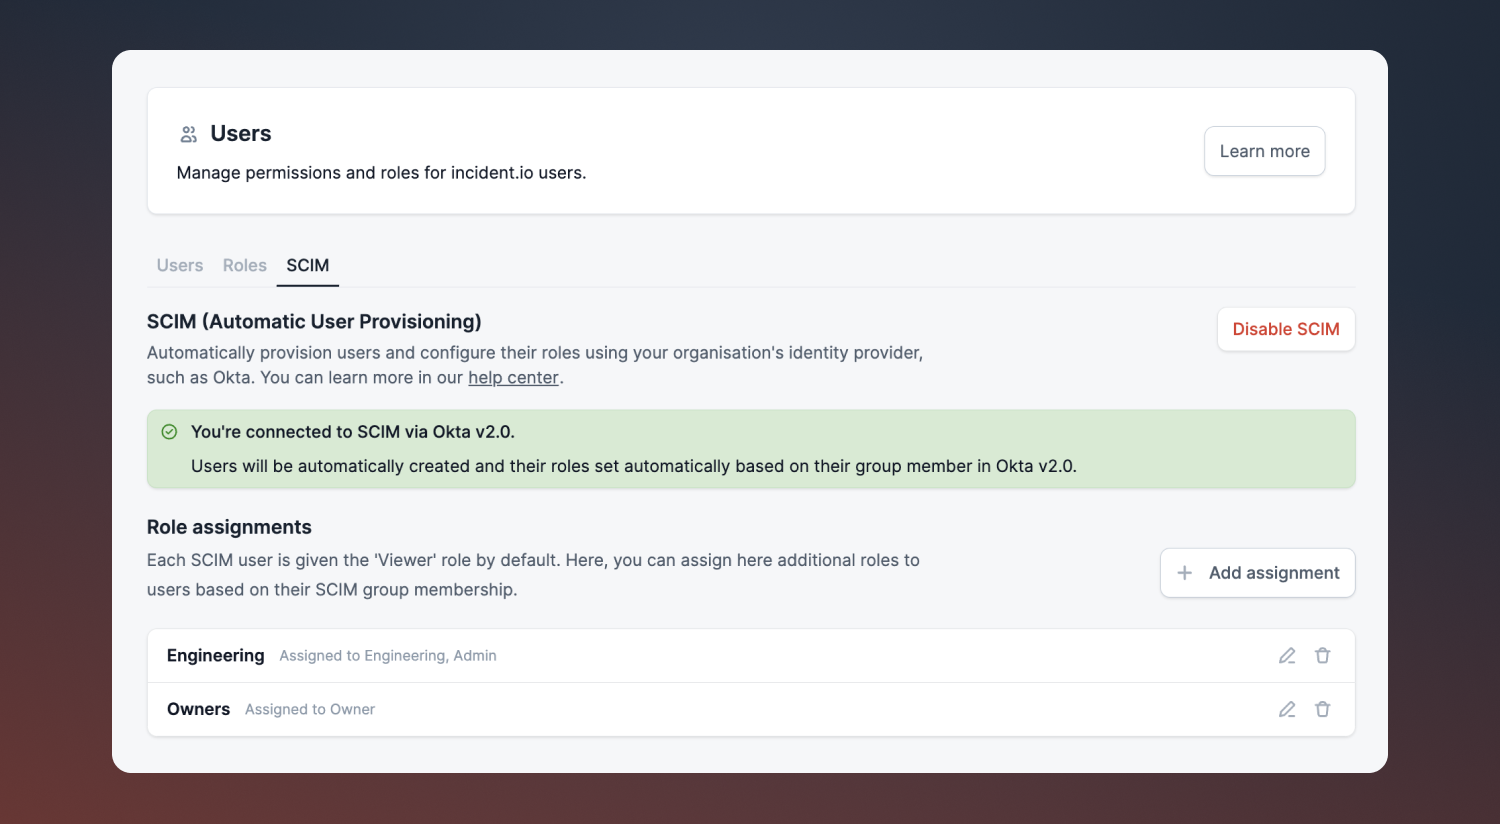Click the Users people icon in header

[188, 134]
